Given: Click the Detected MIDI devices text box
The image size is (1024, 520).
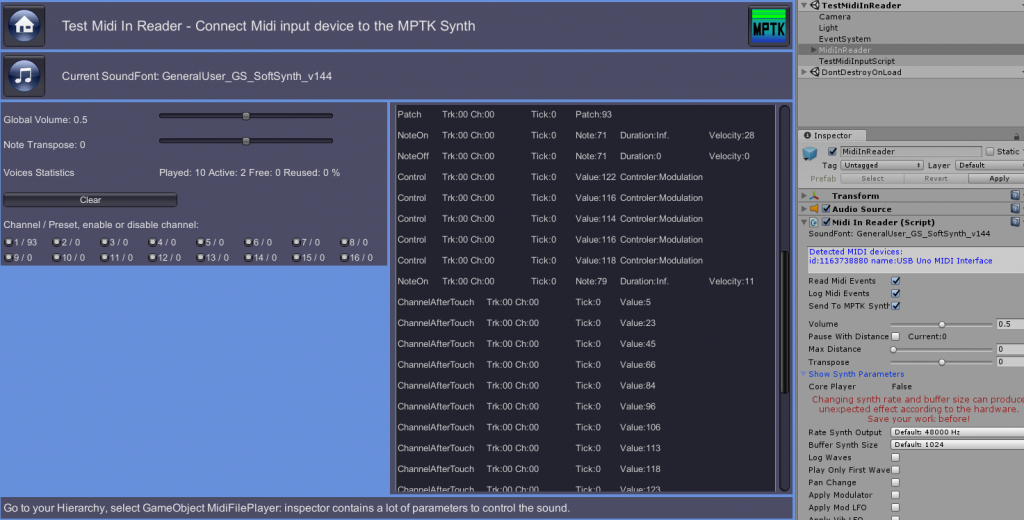Looking at the screenshot, I should click(x=915, y=259).
